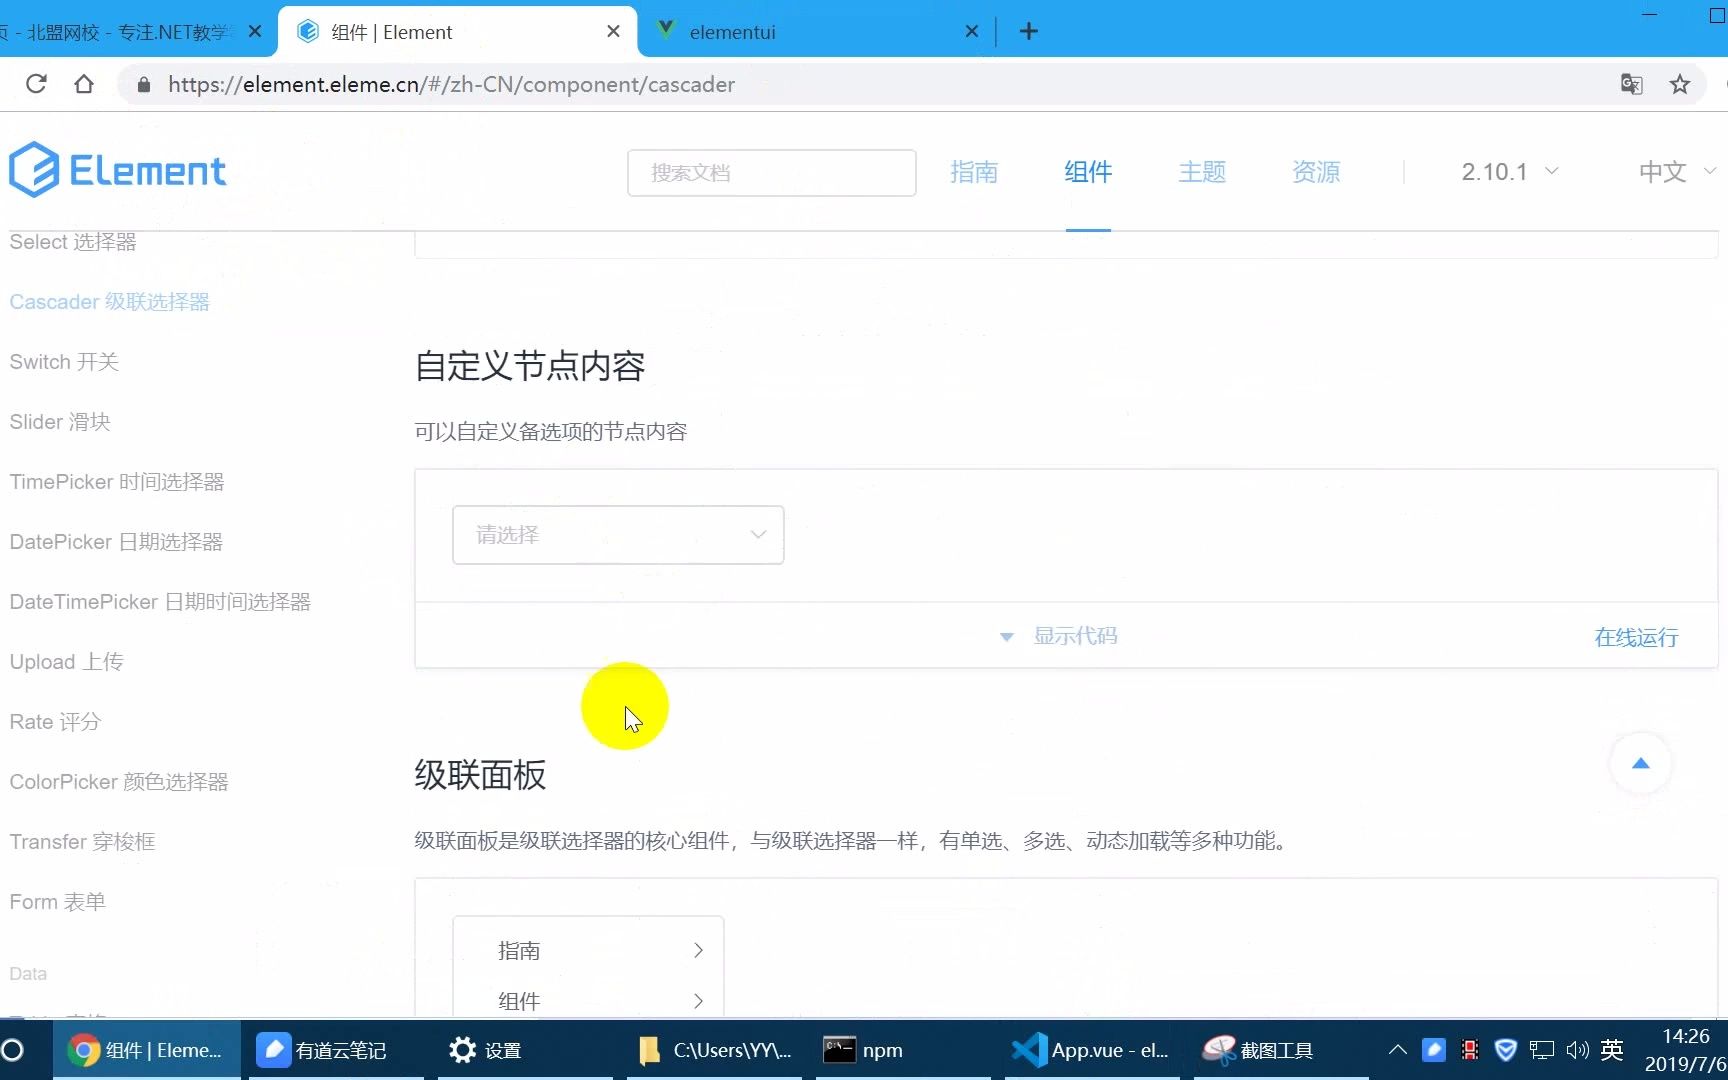Click the network icon in system tray
The width and height of the screenshot is (1728, 1080).
tap(1541, 1050)
